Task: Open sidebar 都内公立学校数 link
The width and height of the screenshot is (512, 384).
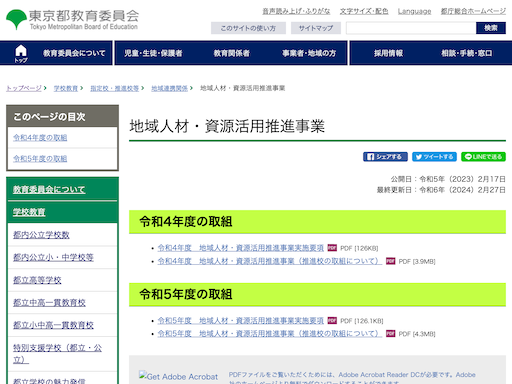Action: coord(41,235)
